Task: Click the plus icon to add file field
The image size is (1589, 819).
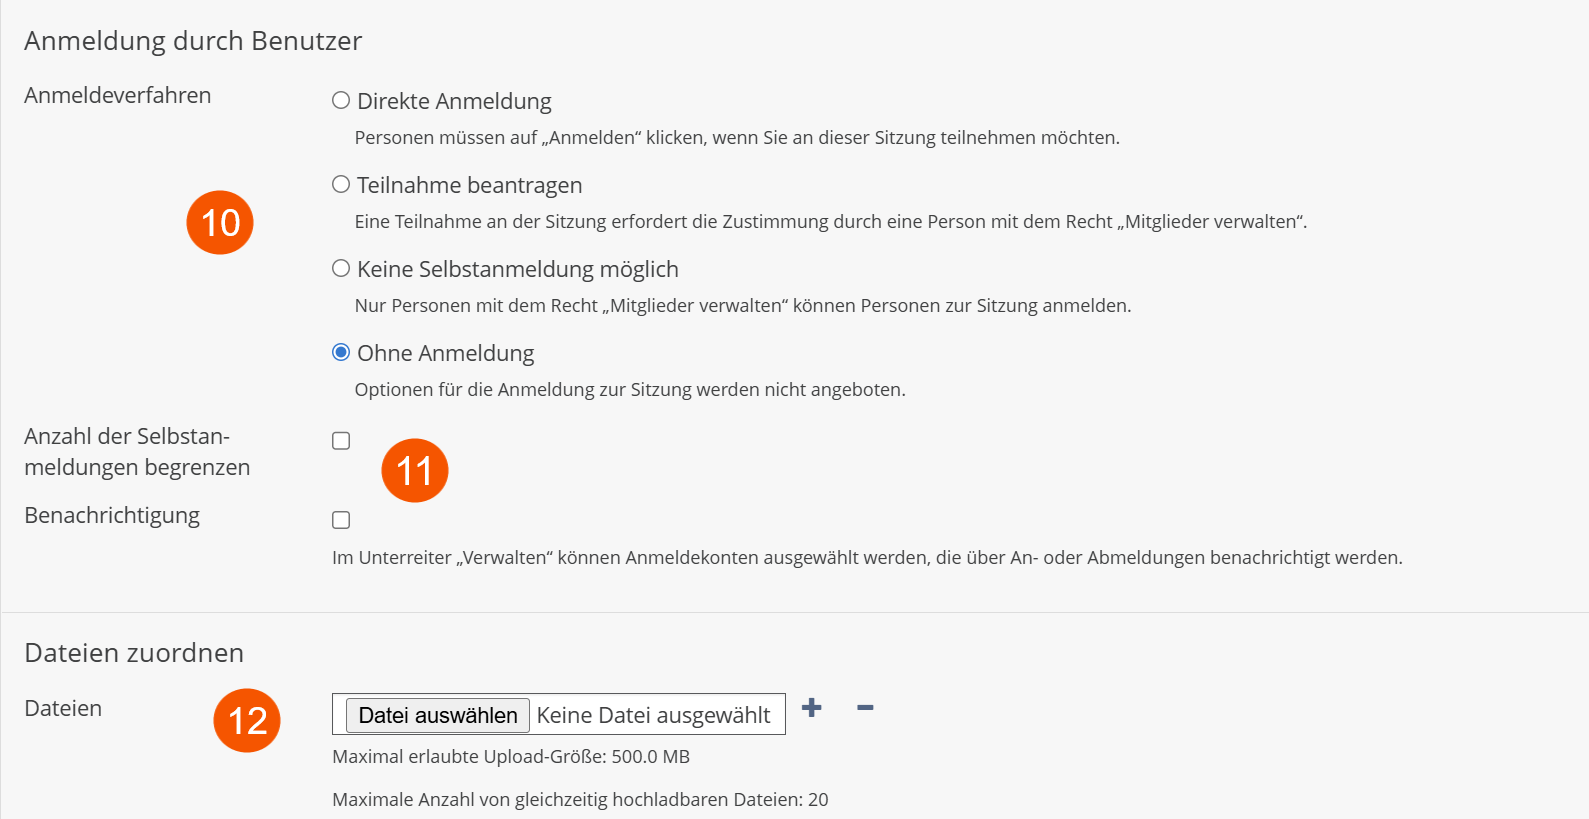Action: [812, 708]
